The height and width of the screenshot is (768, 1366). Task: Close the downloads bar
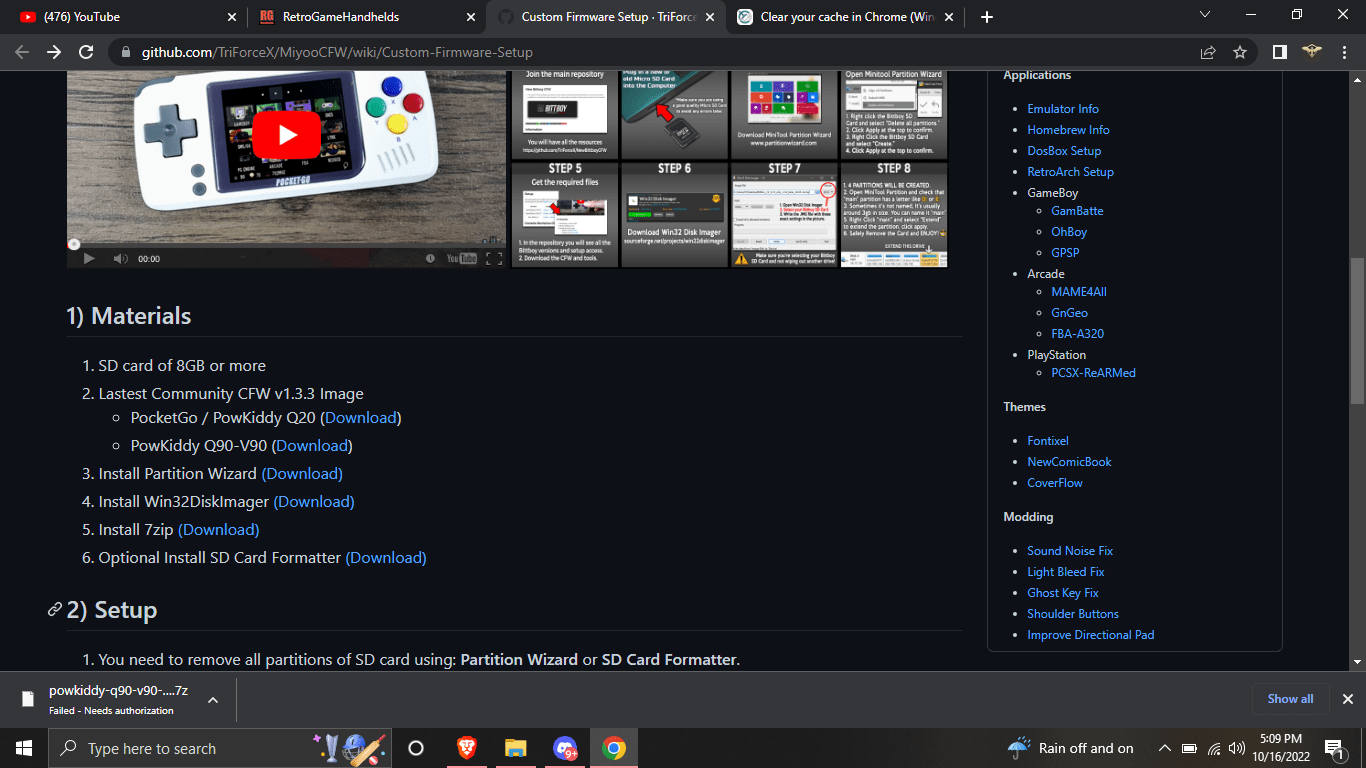[1347, 699]
